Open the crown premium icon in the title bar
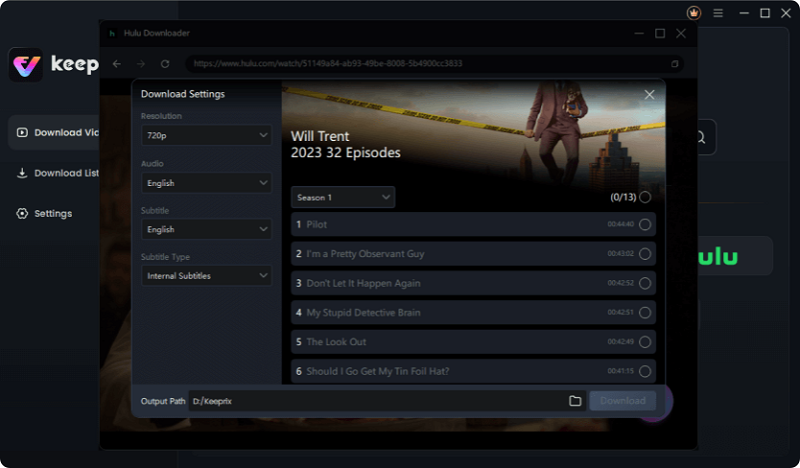 [693, 13]
